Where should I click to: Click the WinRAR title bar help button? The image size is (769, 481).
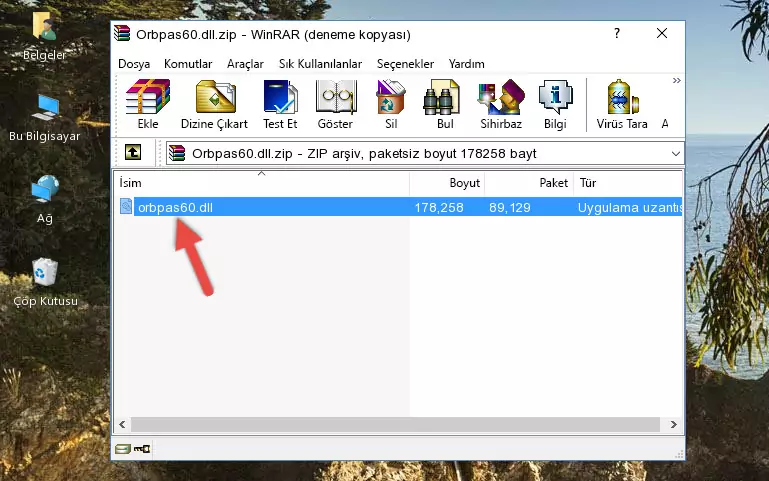[x=616, y=33]
